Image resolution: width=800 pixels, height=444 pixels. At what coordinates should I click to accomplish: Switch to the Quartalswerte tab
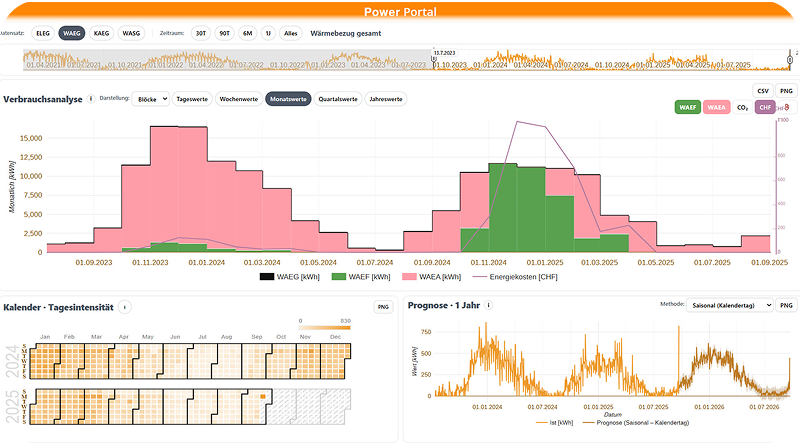pyautogui.click(x=338, y=99)
